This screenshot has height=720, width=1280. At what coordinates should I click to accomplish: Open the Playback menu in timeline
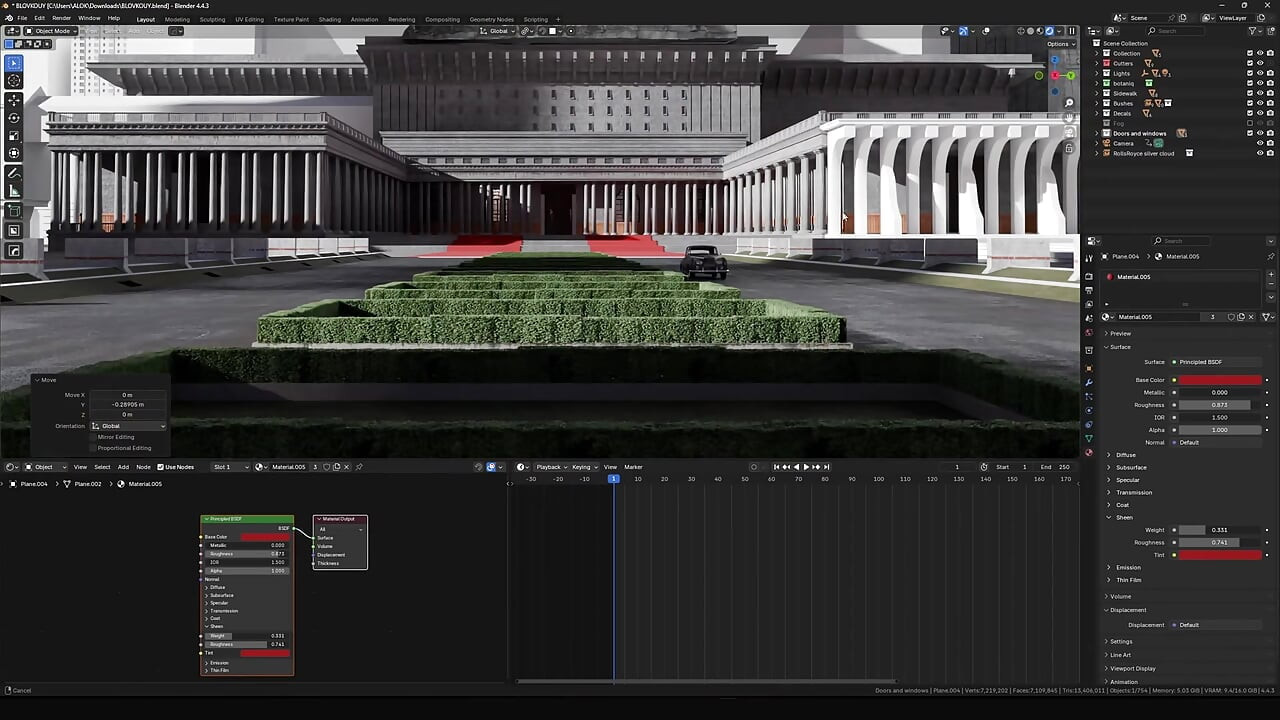click(x=553, y=467)
